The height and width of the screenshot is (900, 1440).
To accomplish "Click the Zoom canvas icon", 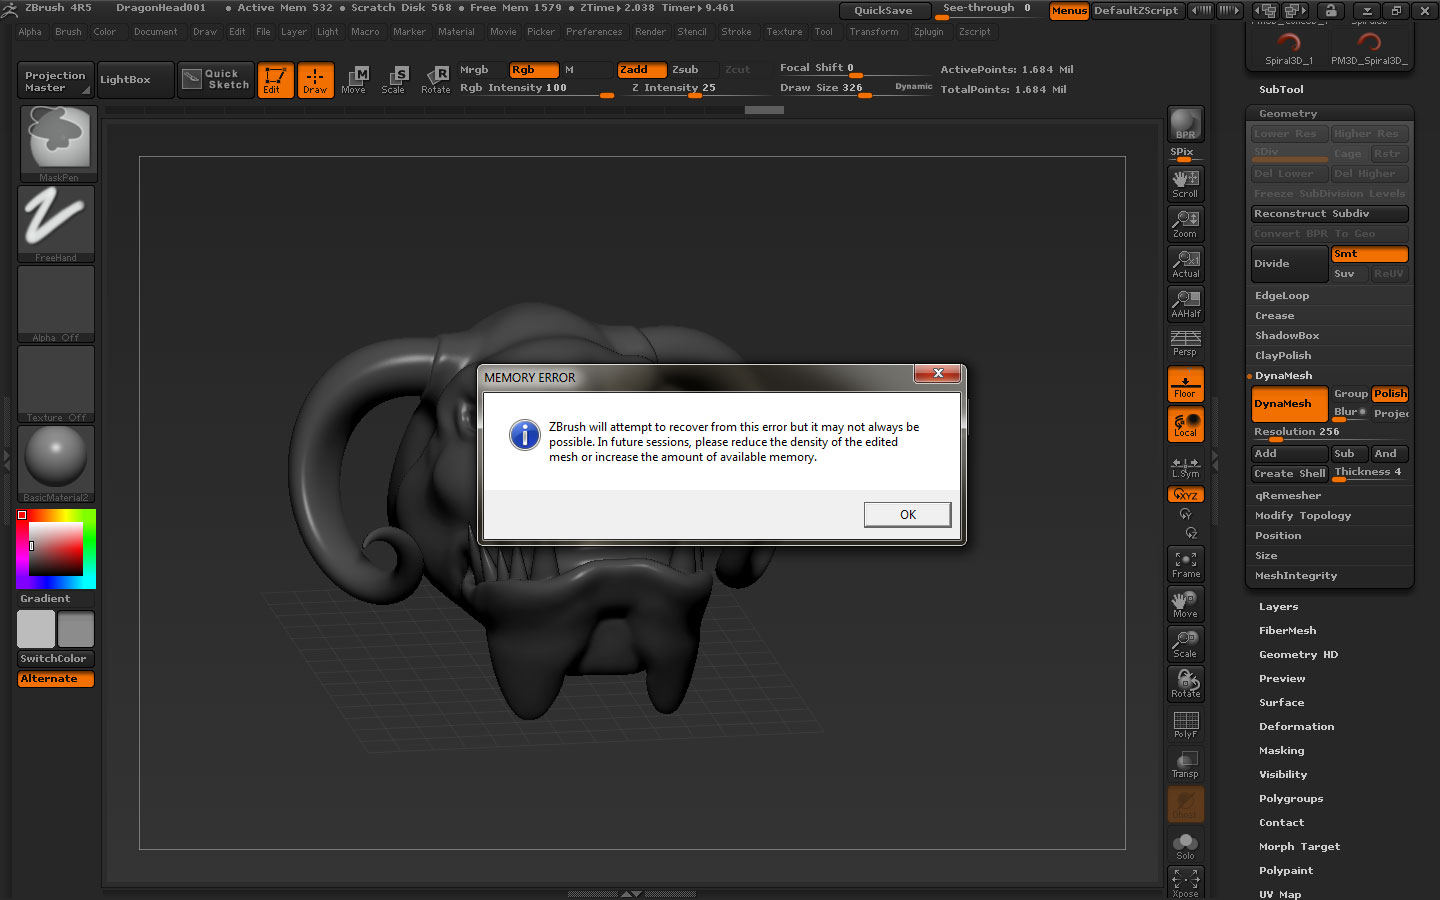I will 1185,223.
